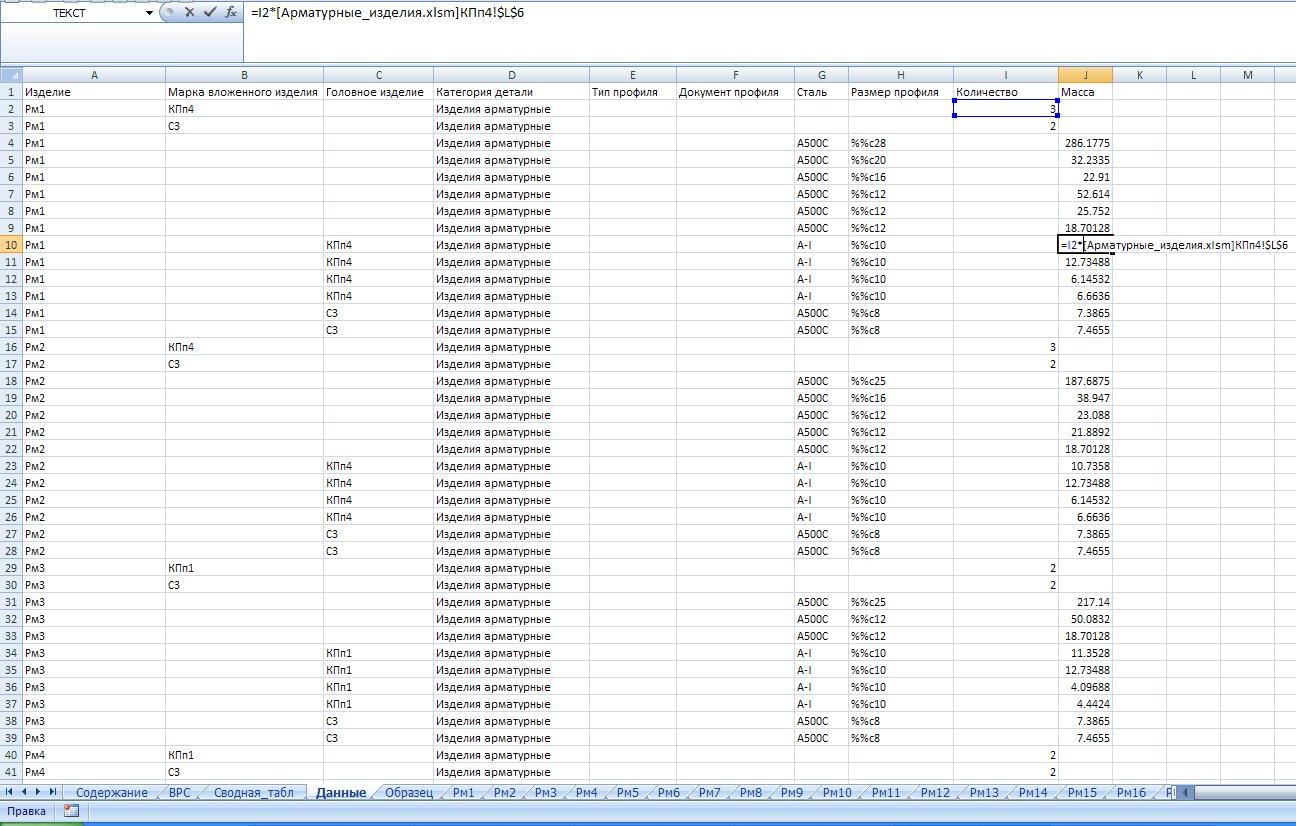Switch to the Содержание sheet tab
The height and width of the screenshot is (826, 1296).
tap(111, 793)
